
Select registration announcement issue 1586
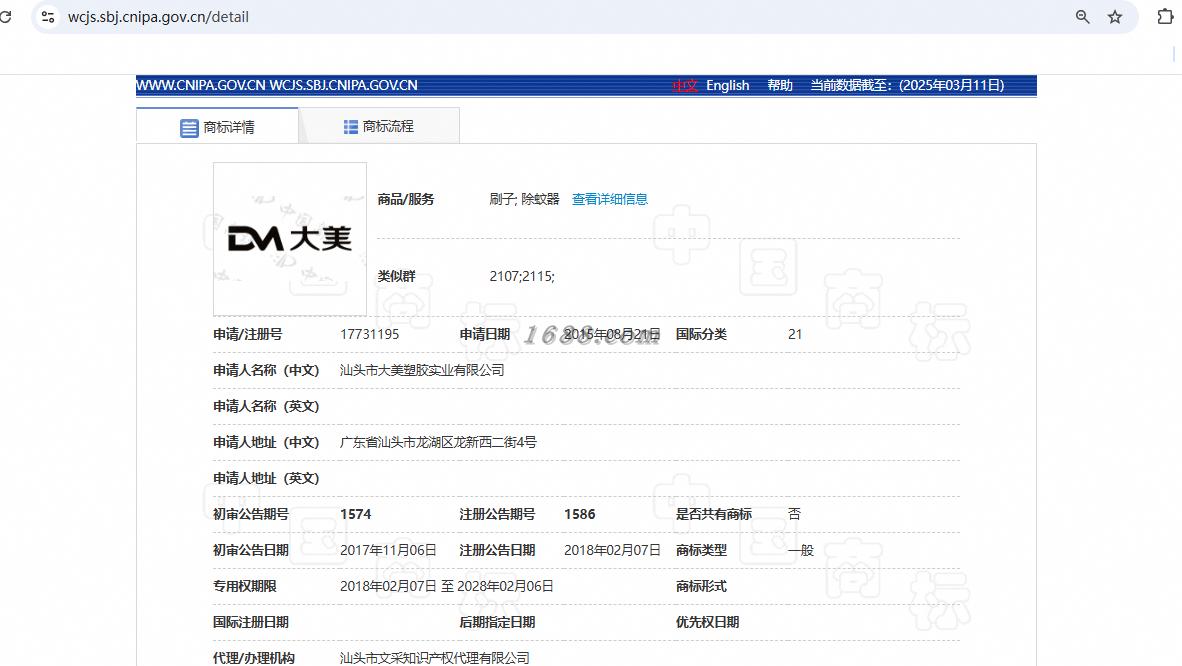point(580,514)
